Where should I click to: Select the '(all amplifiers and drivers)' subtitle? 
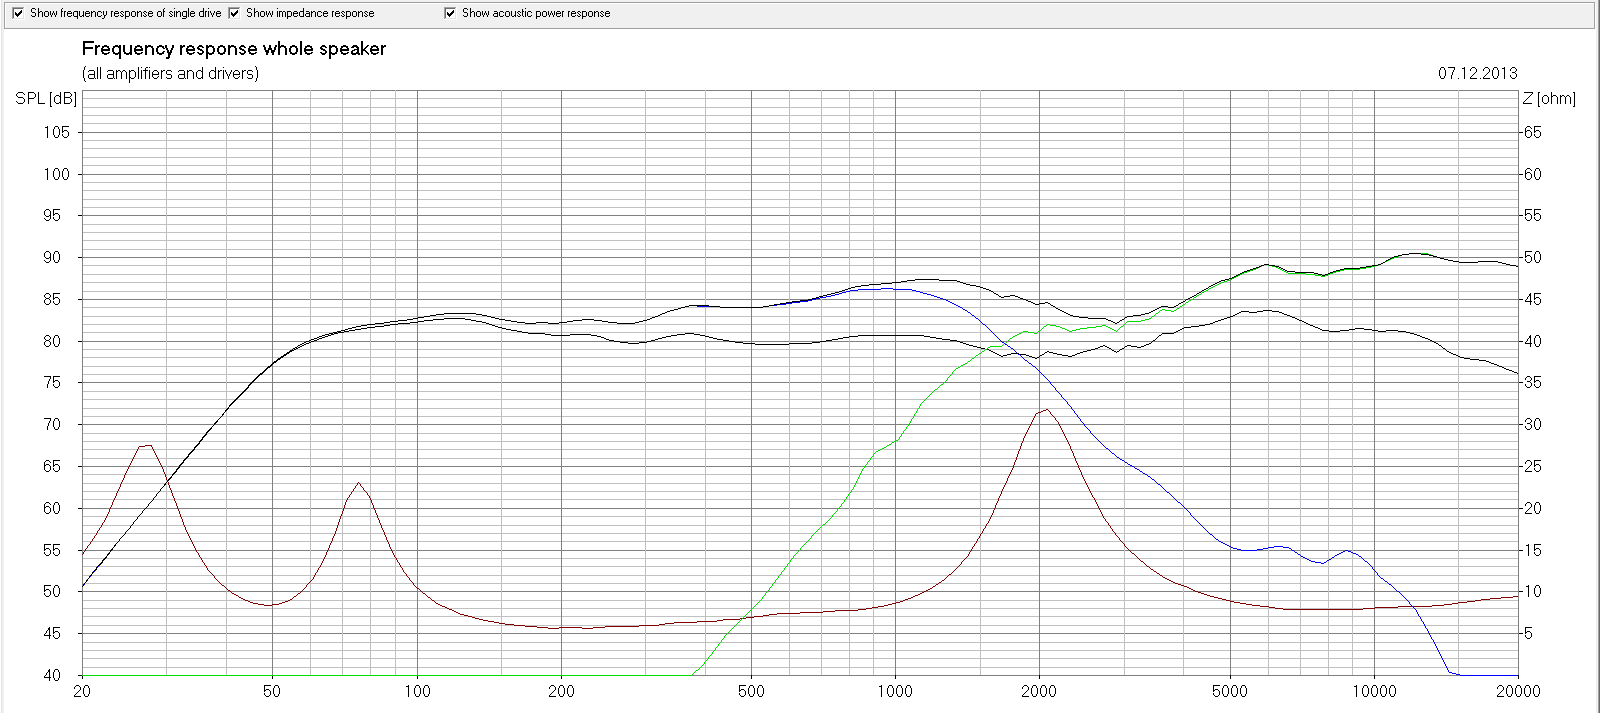170,73
